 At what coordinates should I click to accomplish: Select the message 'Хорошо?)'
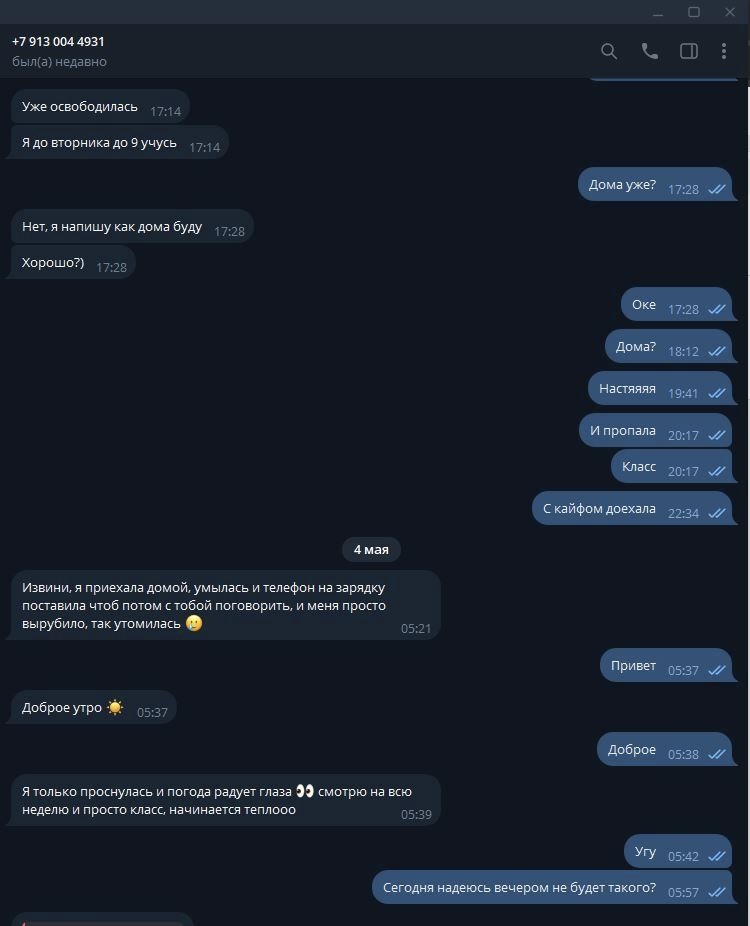(x=73, y=262)
